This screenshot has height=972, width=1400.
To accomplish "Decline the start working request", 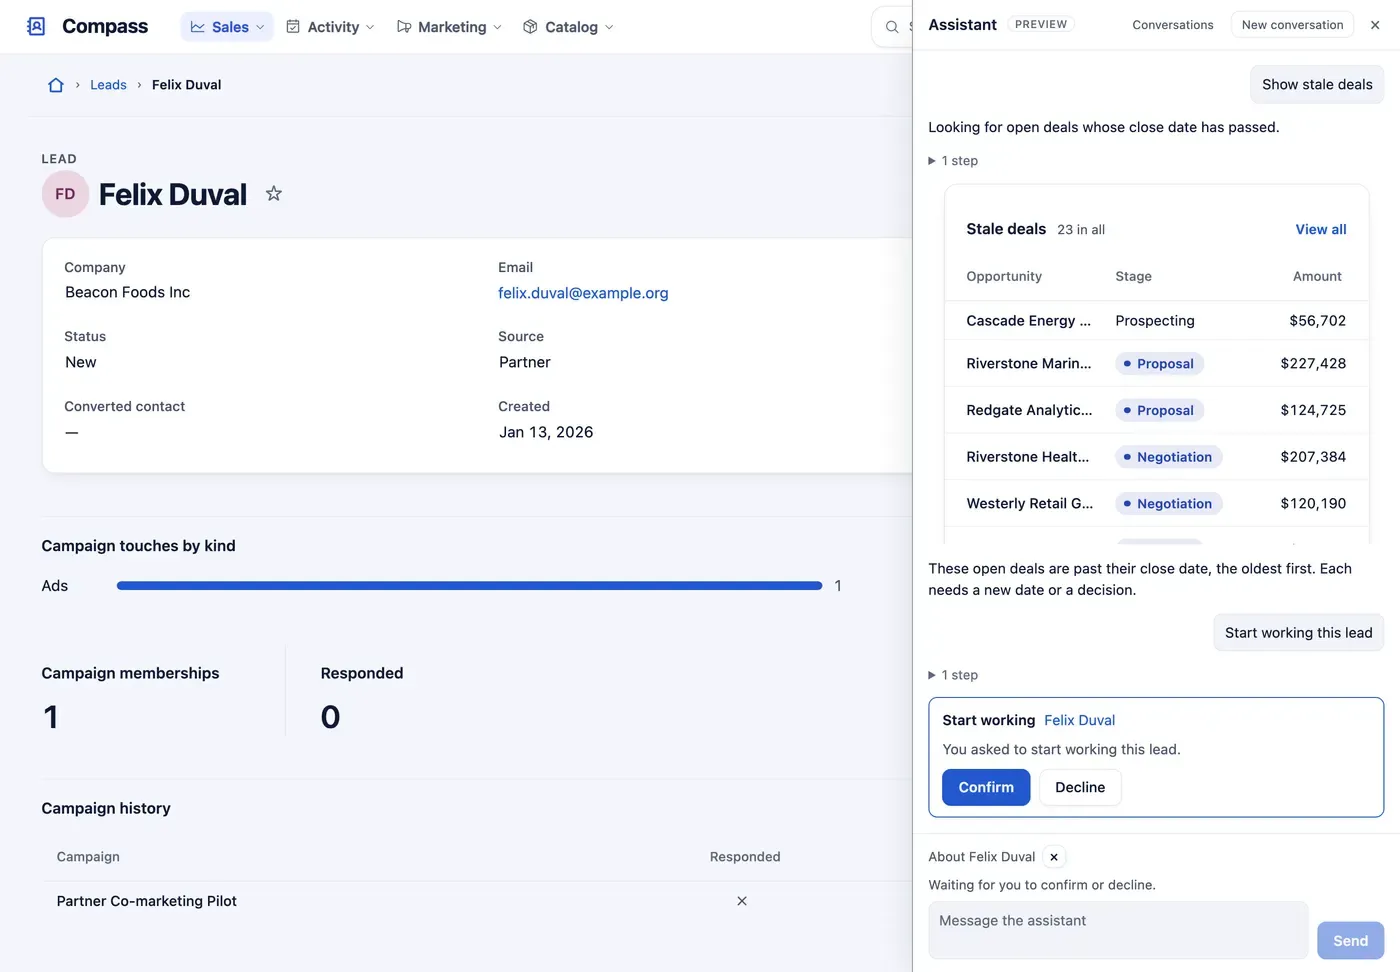I will pos(1080,787).
